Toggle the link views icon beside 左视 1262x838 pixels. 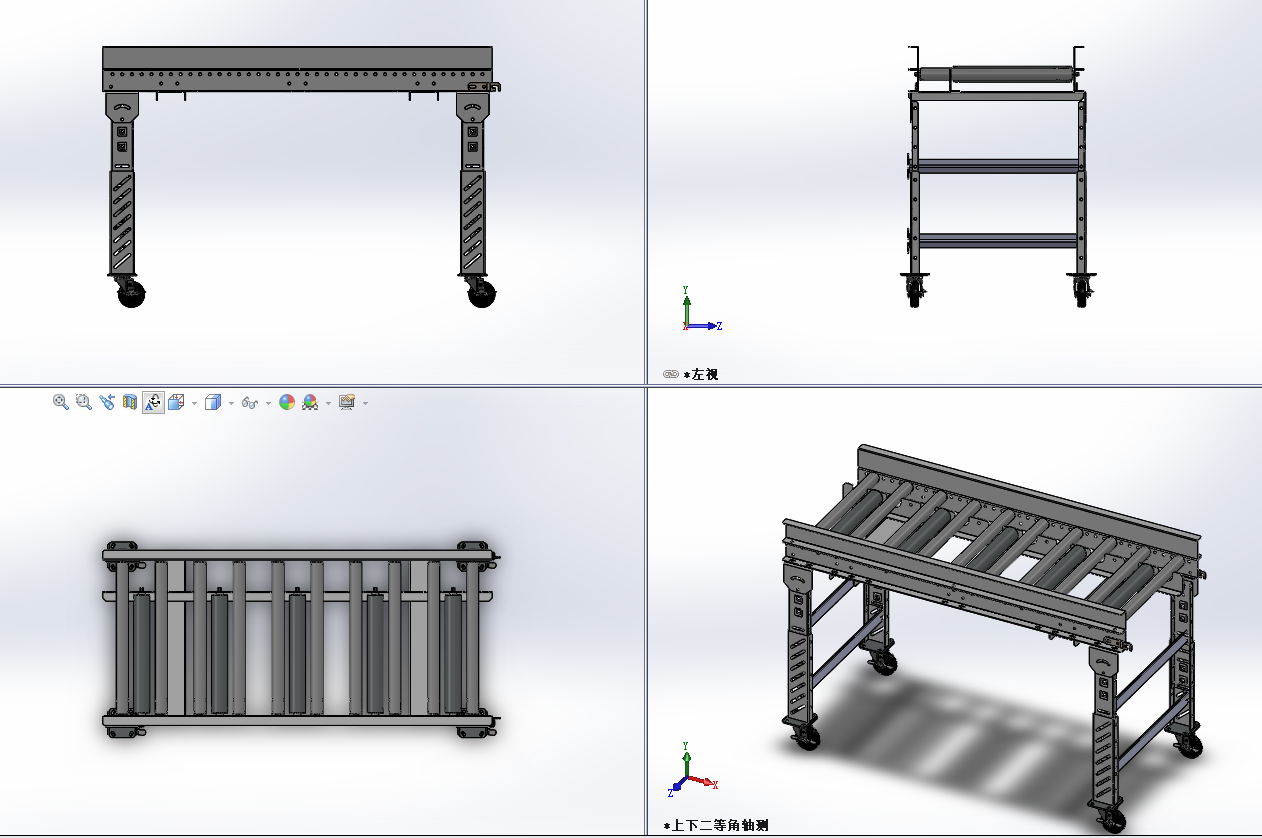click(671, 374)
